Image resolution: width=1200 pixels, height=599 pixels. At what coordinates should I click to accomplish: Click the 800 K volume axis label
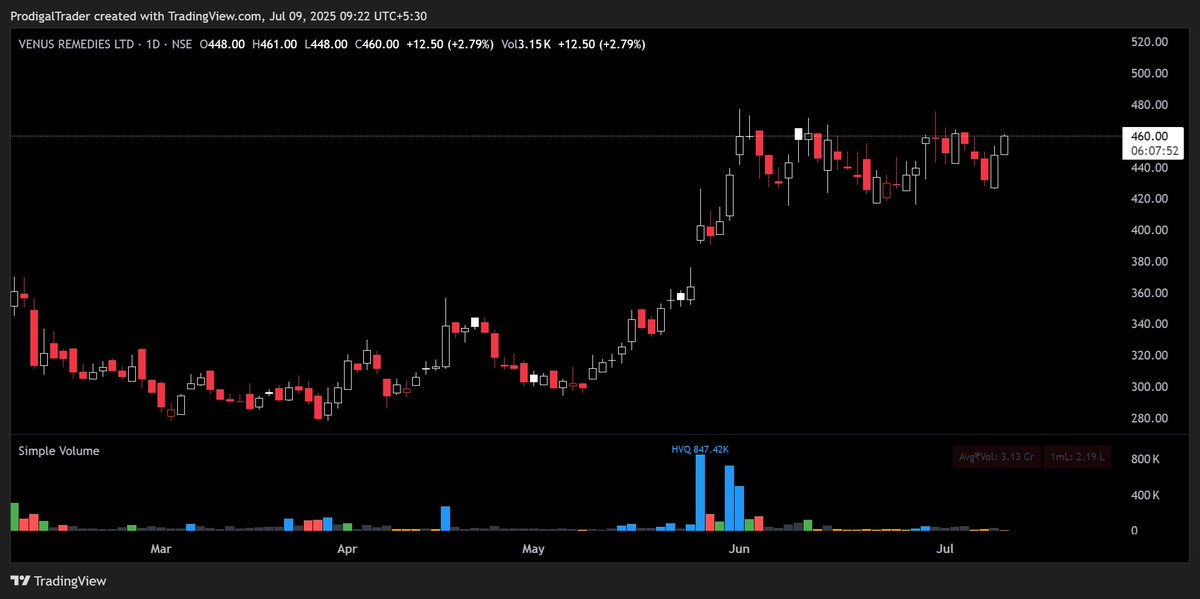(x=1145, y=459)
